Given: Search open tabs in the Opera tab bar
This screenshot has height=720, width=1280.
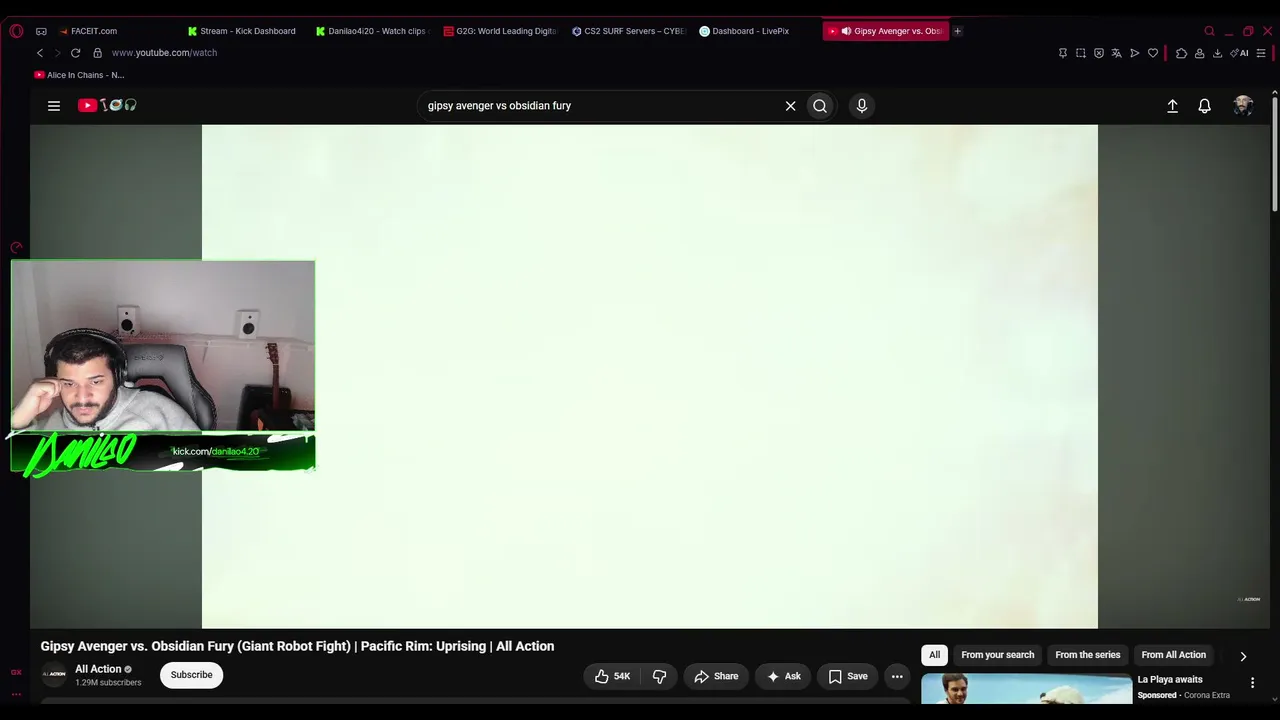Looking at the screenshot, I should click(x=1209, y=31).
